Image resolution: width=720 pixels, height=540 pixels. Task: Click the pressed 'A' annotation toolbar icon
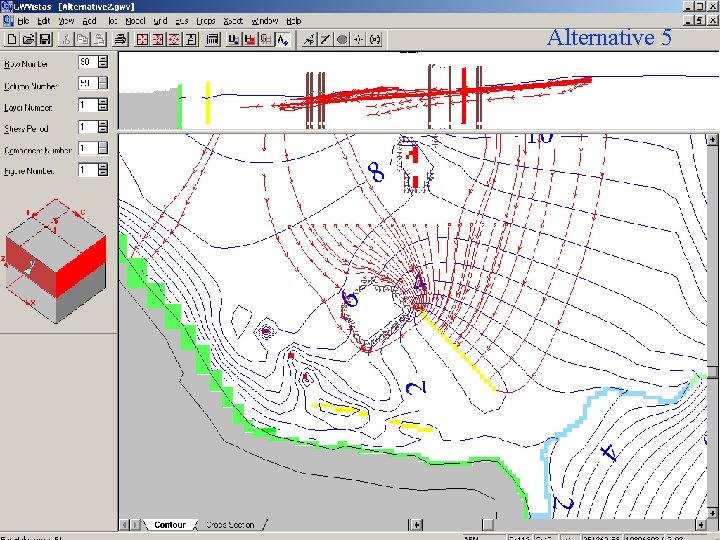[x=283, y=39]
